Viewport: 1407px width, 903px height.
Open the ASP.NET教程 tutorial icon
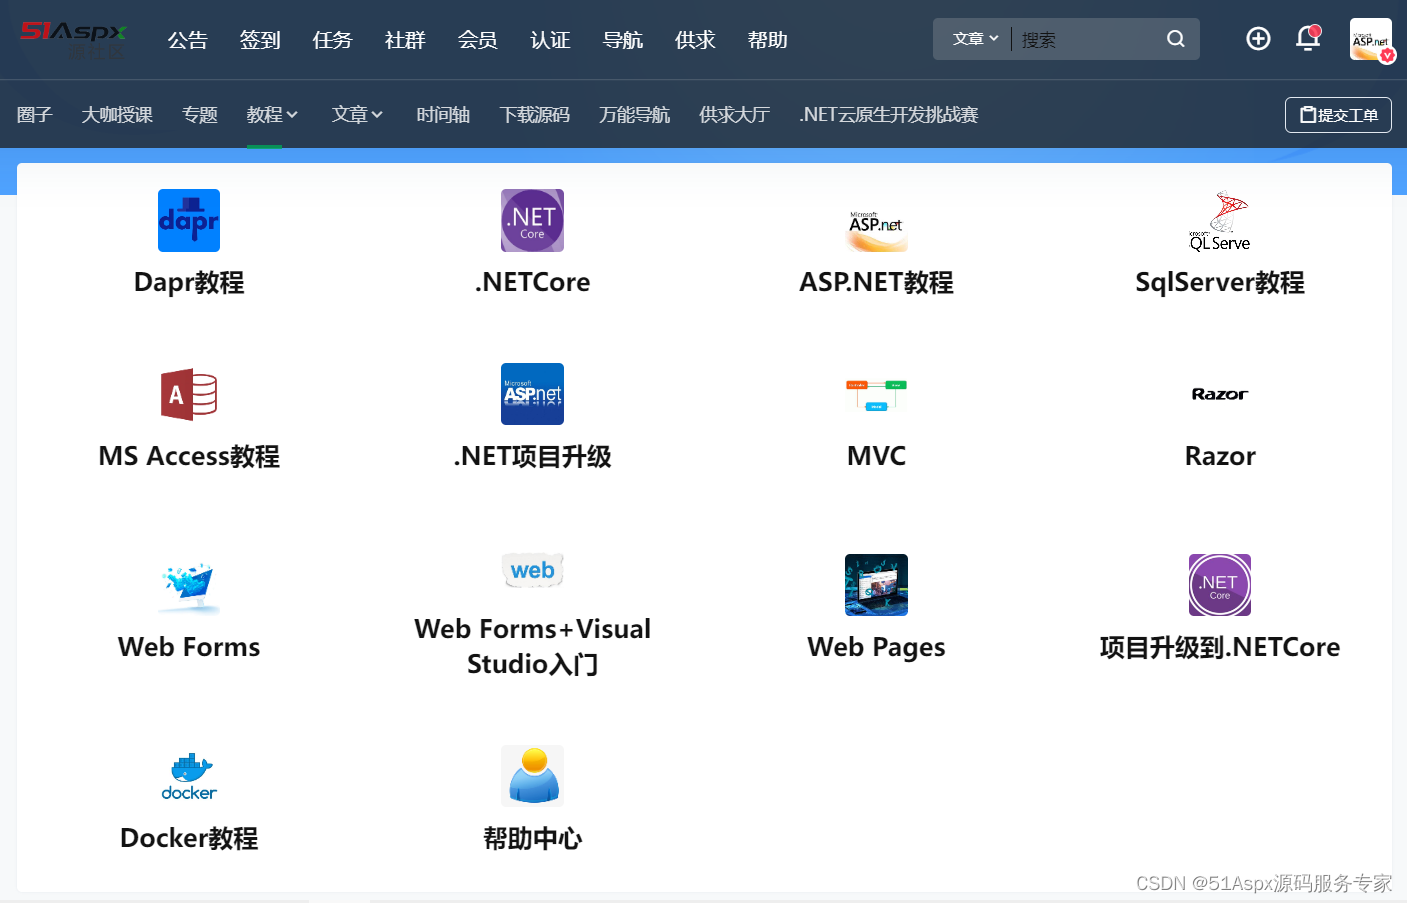[x=876, y=228]
